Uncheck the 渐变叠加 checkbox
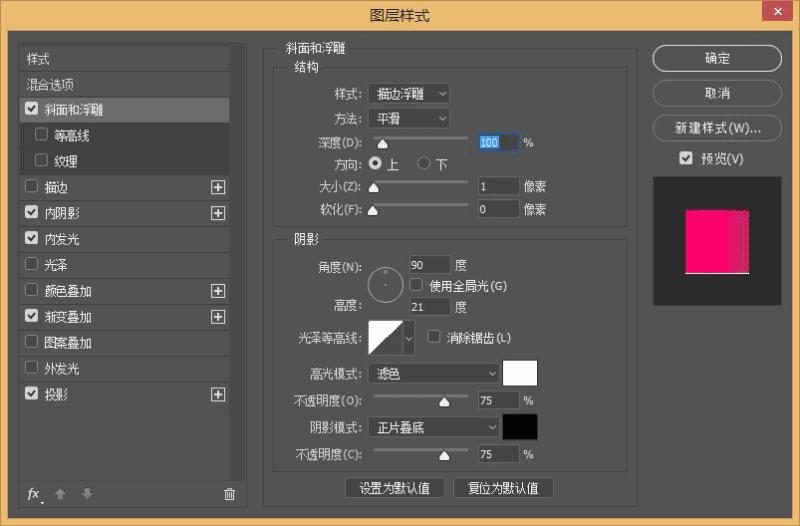Screen dimensions: 800x526 pos(32,316)
